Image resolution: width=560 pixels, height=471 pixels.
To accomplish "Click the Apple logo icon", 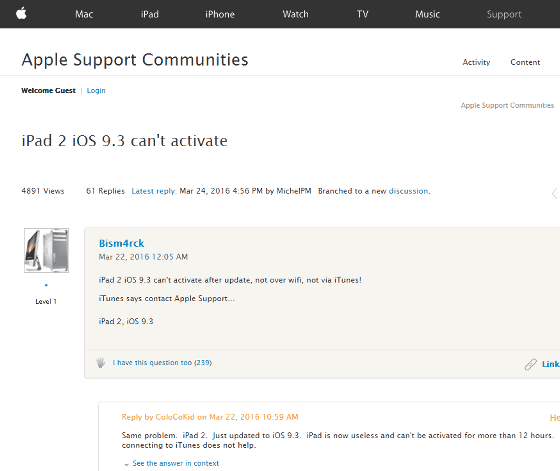I will tap(21, 14).
